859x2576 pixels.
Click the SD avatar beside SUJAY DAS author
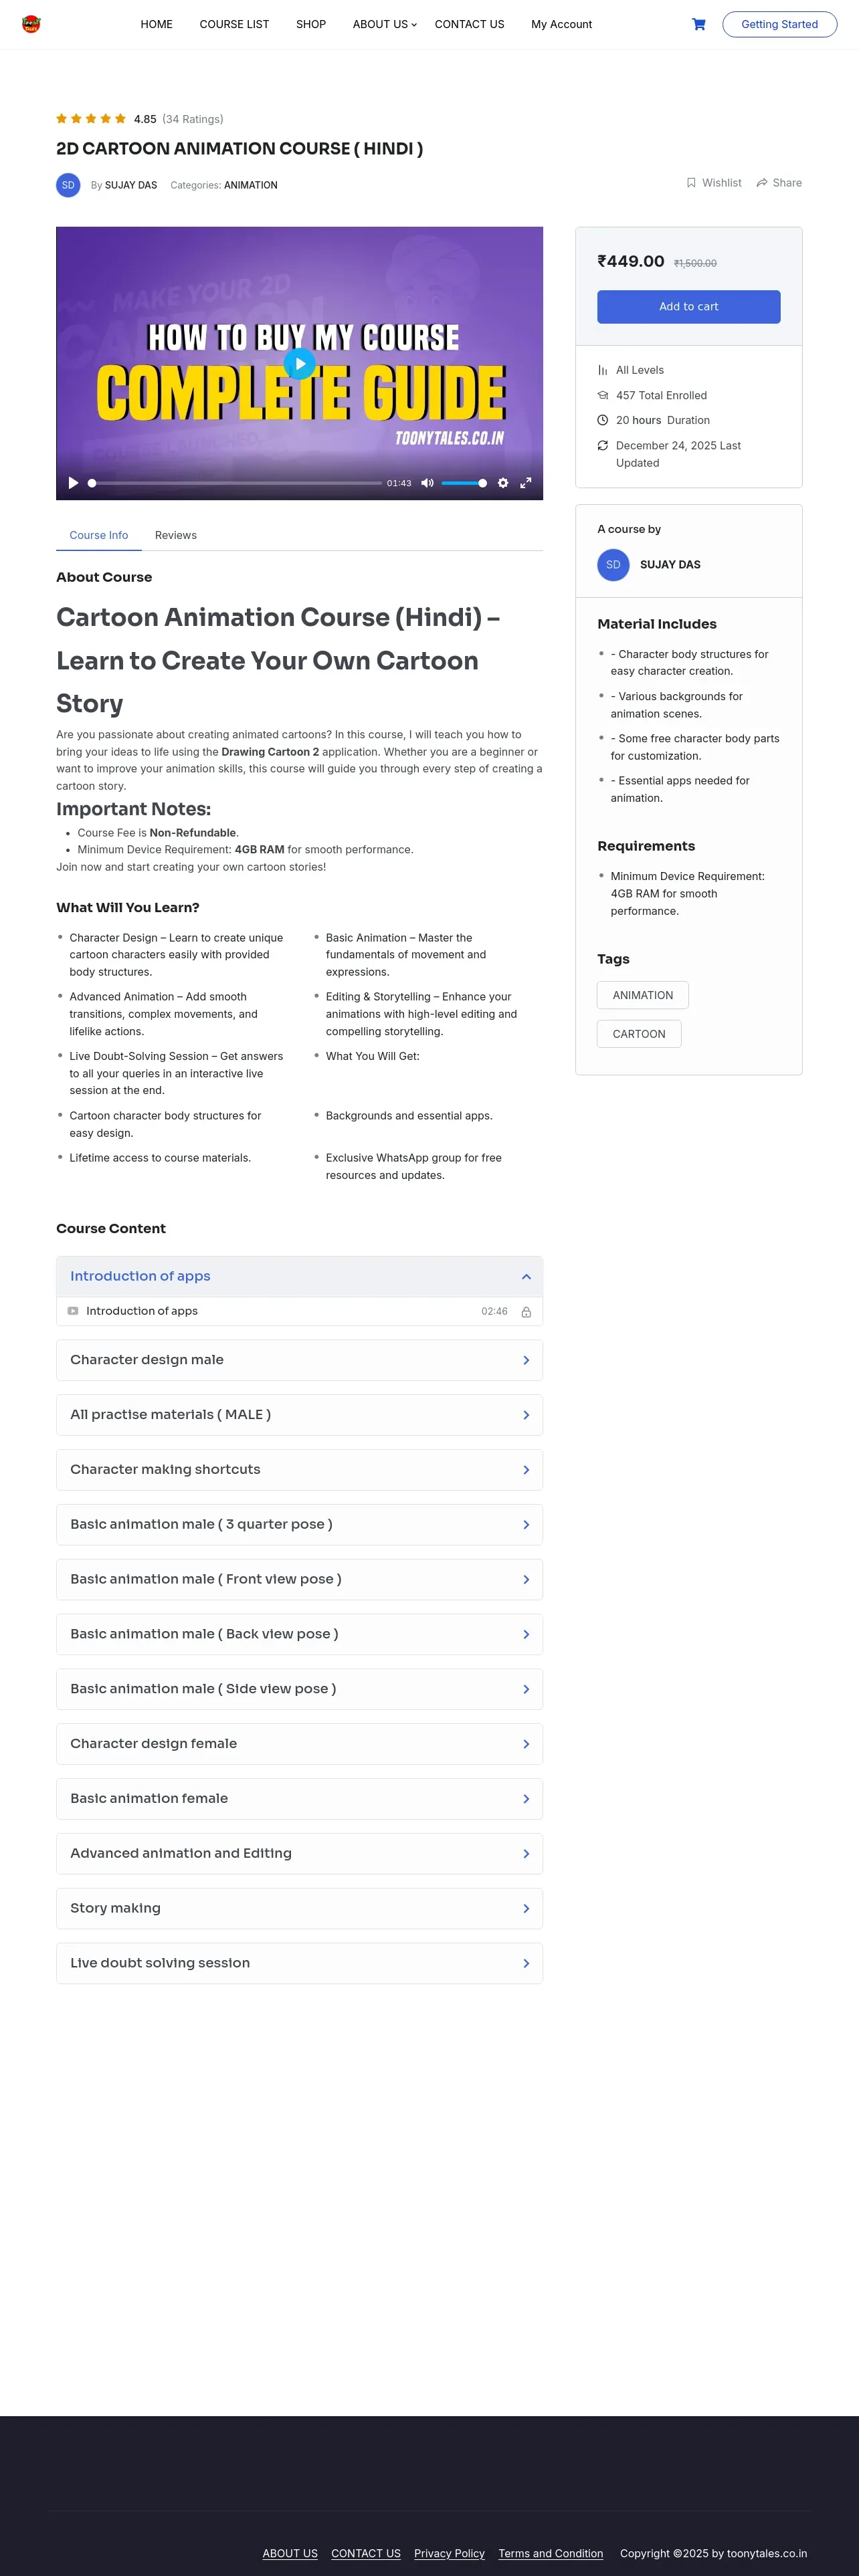(68, 185)
